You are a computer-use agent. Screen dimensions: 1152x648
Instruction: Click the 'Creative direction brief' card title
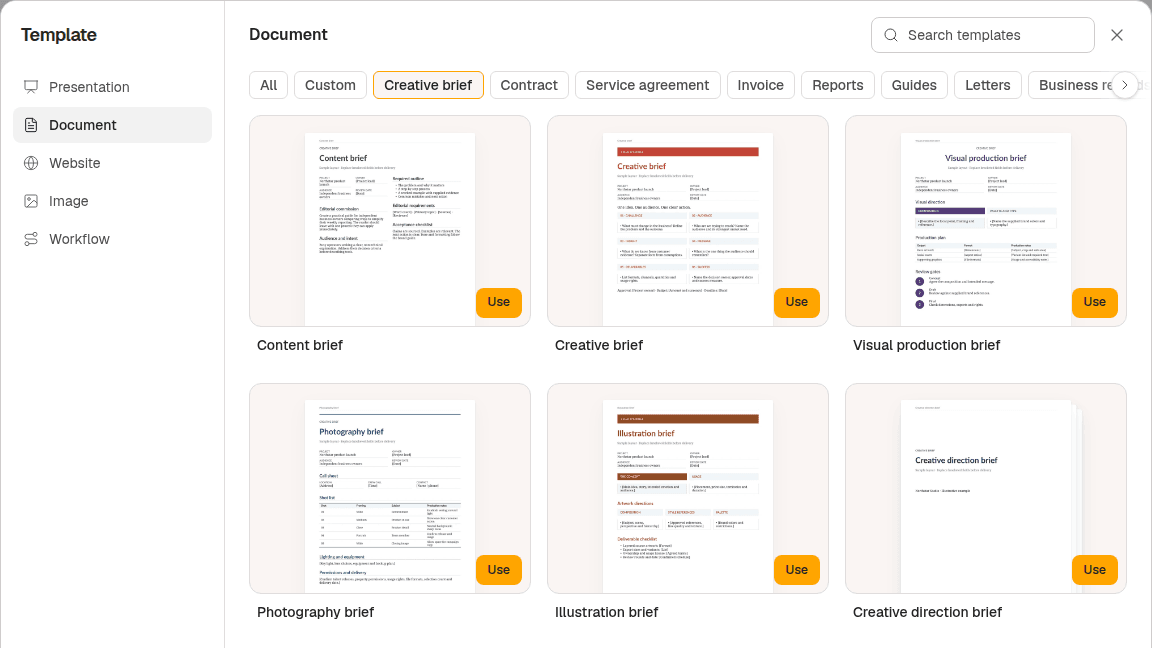[x=927, y=612]
